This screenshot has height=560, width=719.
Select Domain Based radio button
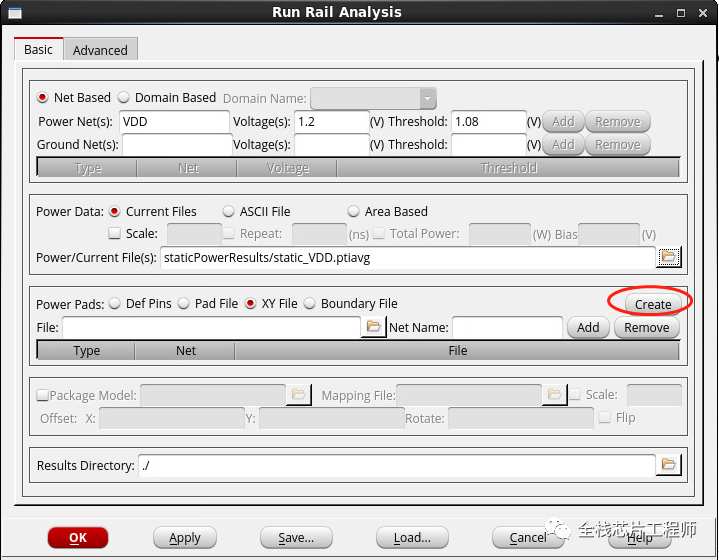124,97
